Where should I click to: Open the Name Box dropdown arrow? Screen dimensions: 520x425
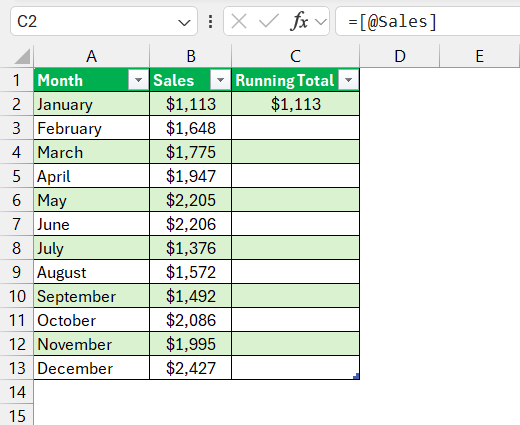pos(184,23)
